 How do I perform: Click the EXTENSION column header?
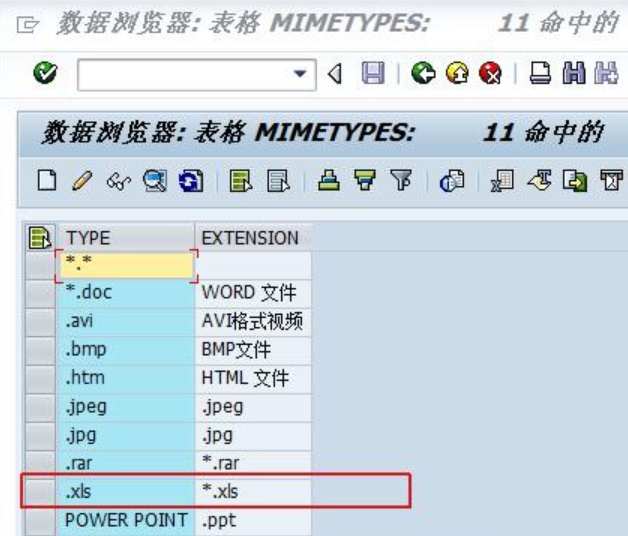pos(253,238)
